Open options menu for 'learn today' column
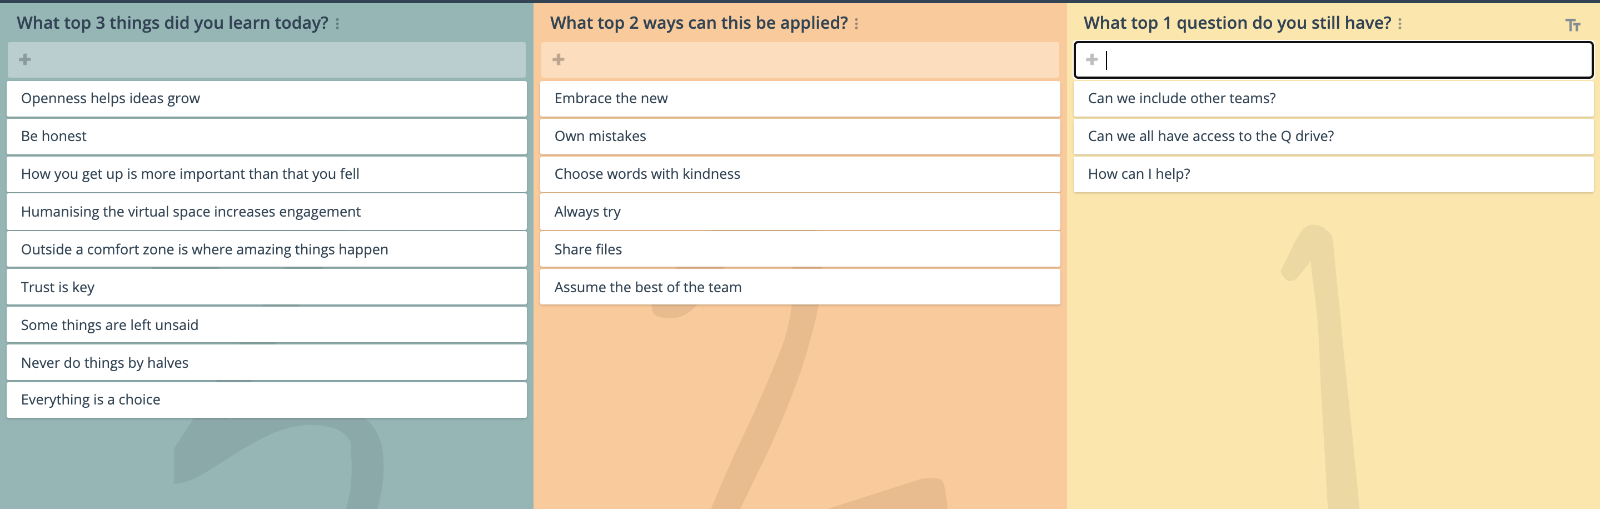The image size is (1600, 509). click(x=337, y=23)
